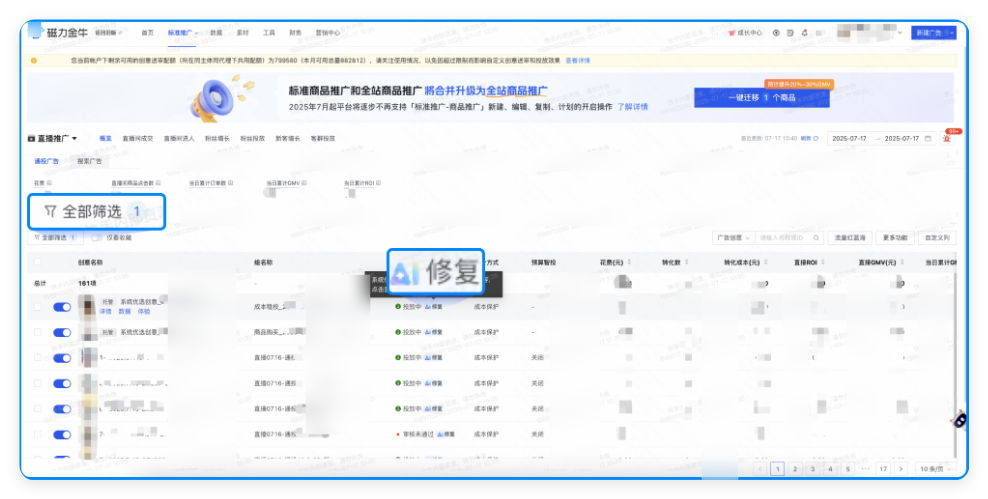This screenshot has height=499, width=988.
Task: Sort by the 转化数 column arrows
Action: pos(686,263)
